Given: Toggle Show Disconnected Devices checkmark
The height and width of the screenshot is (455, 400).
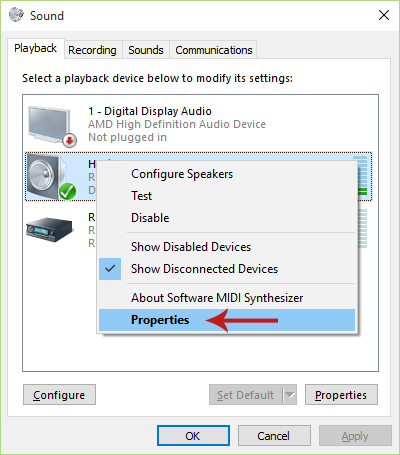Looking at the screenshot, I should [110, 269].
